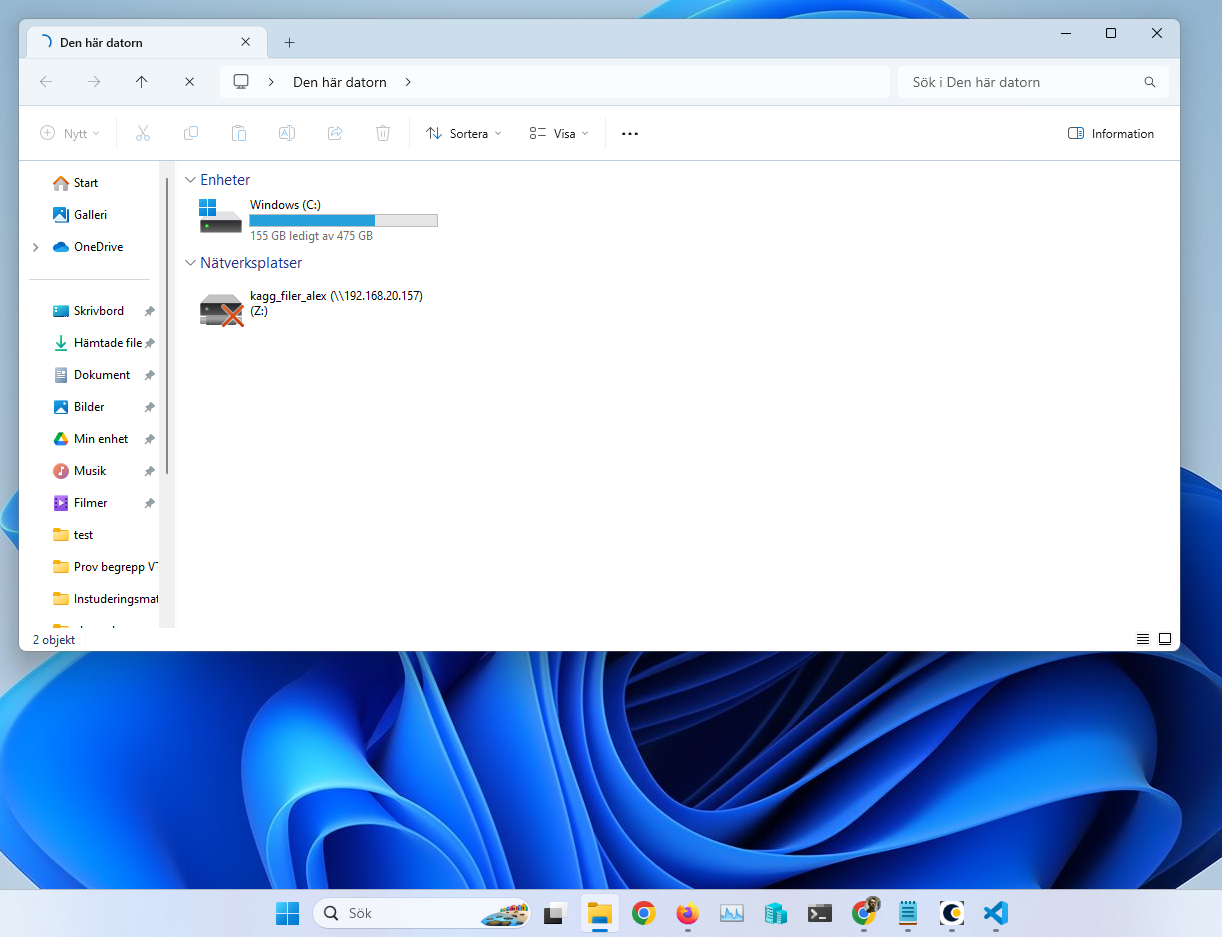Launch Visual Studio Code from taskbar
Image resolution: width=1222 pixels, height=937 pixels.
click(995, 913)
